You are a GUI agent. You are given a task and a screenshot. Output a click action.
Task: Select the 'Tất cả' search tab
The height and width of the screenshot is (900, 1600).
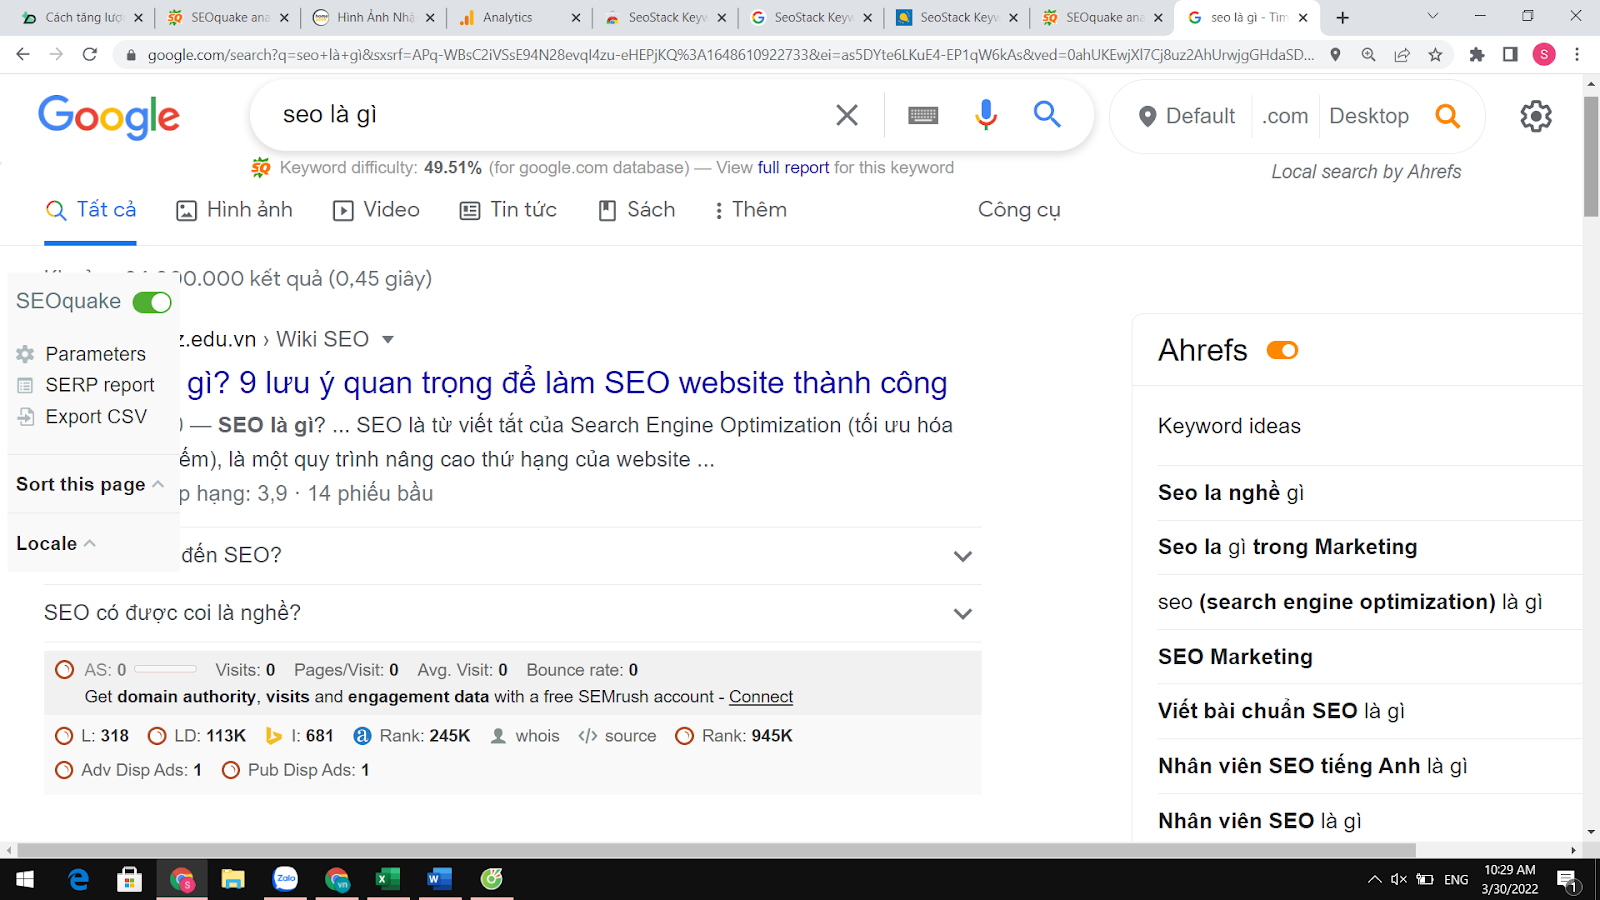pos(91,210)
